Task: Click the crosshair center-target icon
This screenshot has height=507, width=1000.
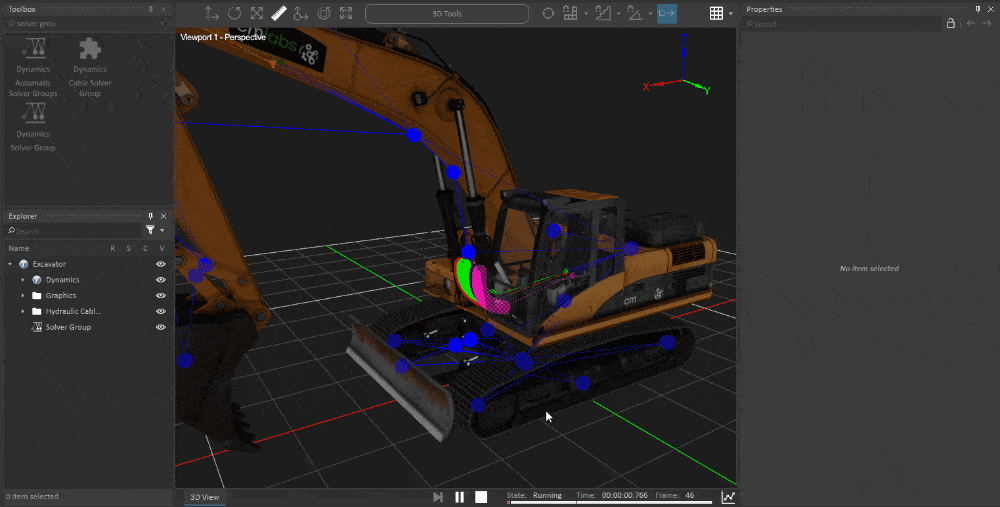Action: 548,13
